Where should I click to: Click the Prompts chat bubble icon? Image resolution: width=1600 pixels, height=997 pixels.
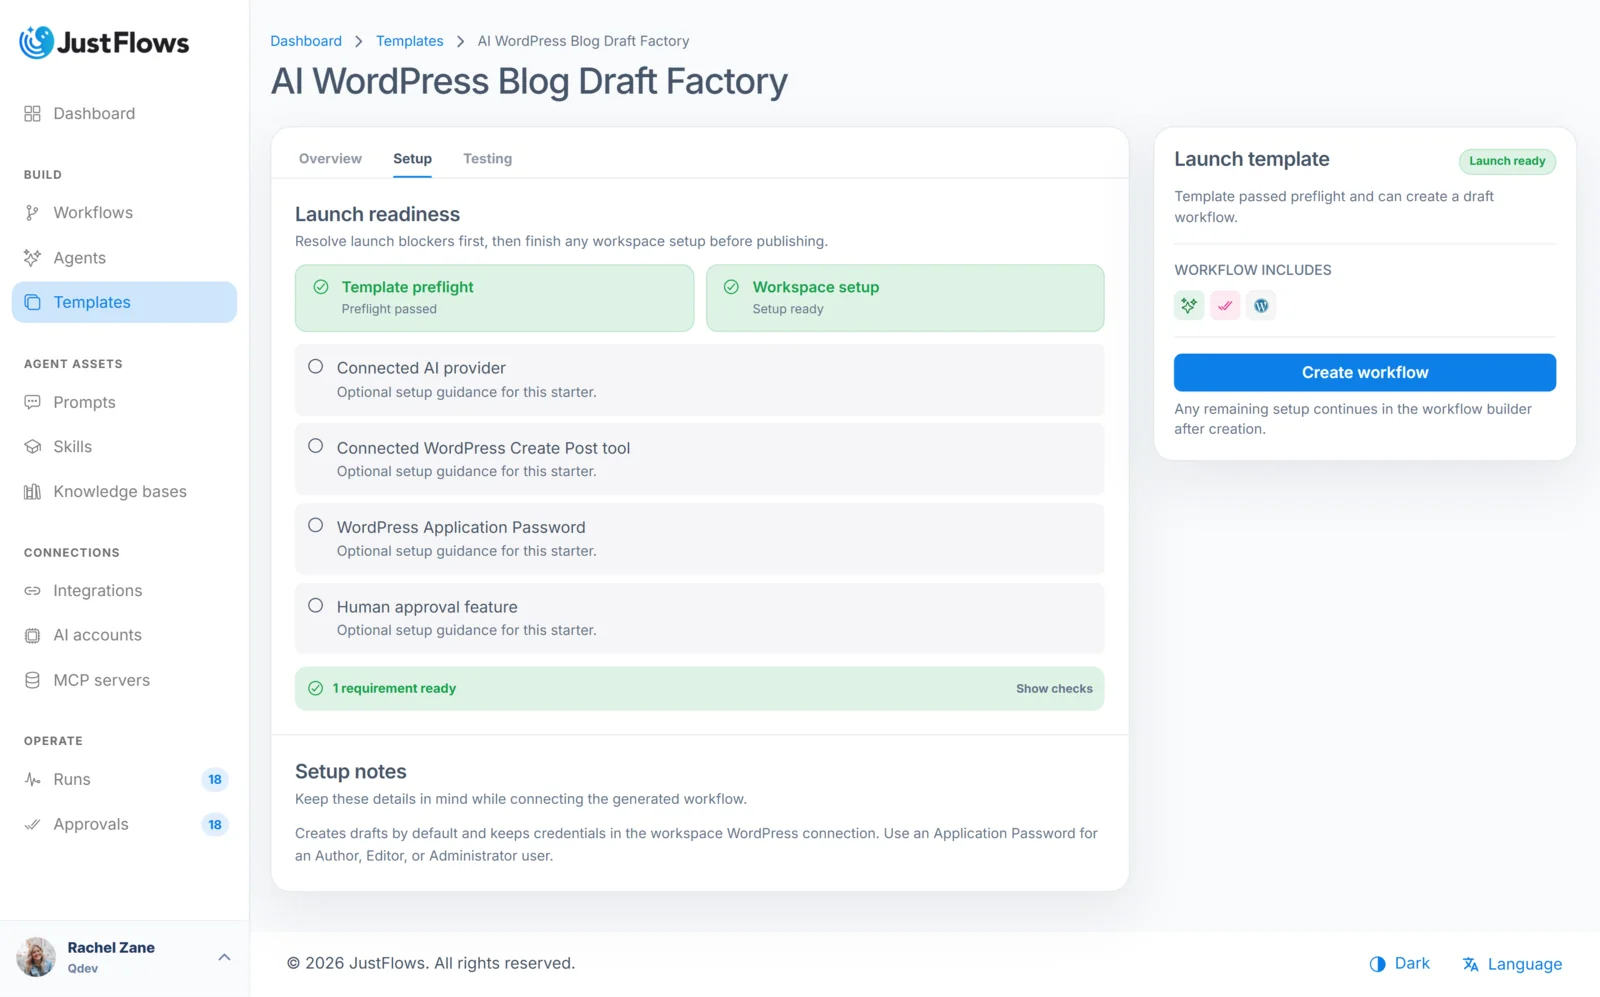point(32,402)
